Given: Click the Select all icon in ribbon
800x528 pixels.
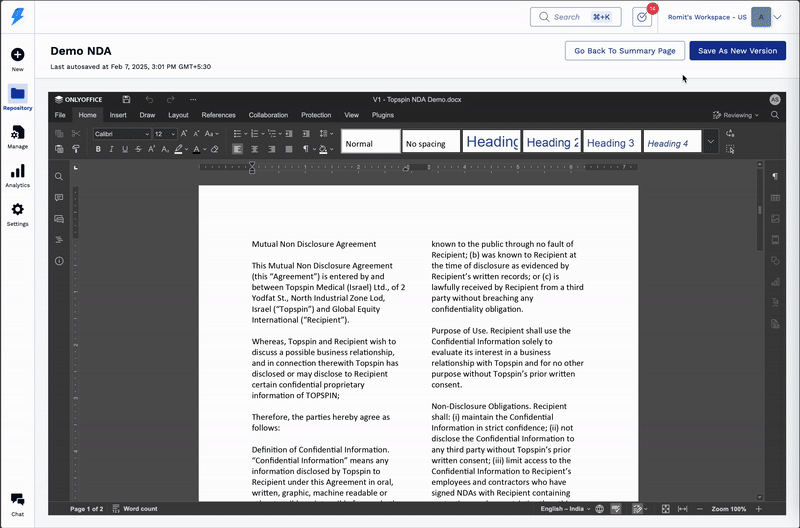Looking at the screenshot, I should [x=730, y=149].
